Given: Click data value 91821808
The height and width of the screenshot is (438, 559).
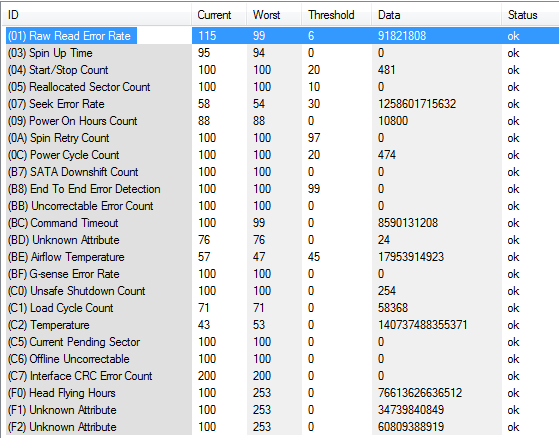Looking at the screenshot, I should [x=402, y=36].
